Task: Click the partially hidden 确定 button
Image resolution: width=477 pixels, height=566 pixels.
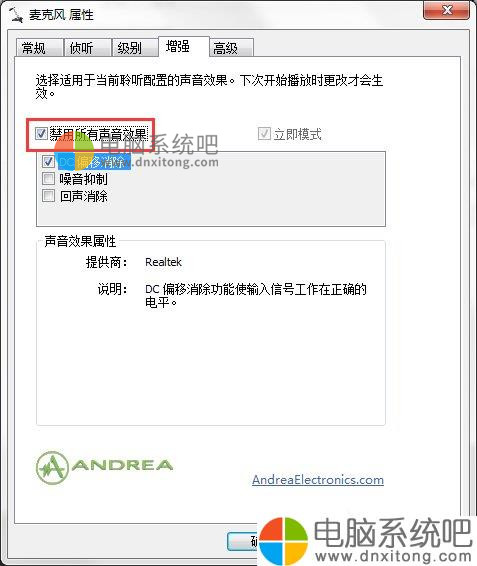Action: pos(243,541)
